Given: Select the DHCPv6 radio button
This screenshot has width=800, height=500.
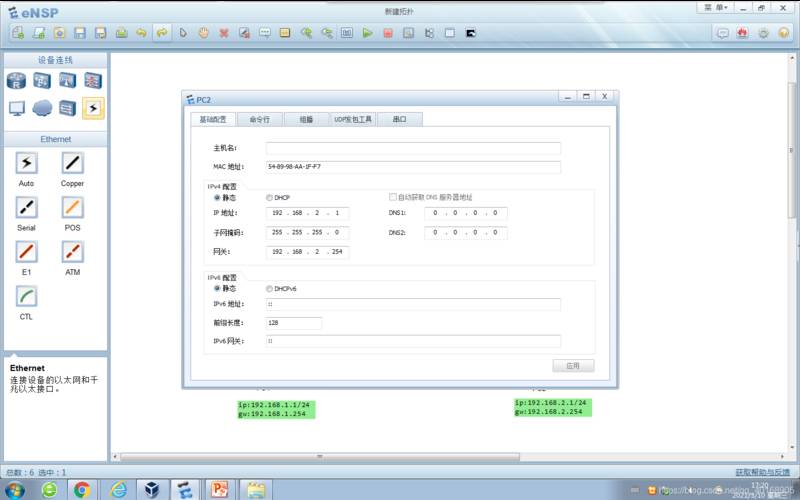Looking at the screenshot, I should coord(269,288).
